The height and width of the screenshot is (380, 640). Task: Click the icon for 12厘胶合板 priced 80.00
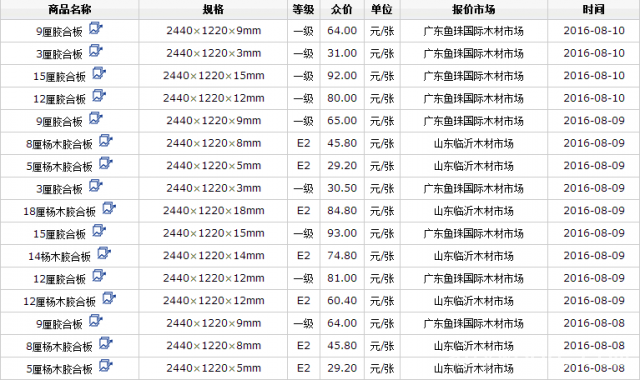(99, 96)
